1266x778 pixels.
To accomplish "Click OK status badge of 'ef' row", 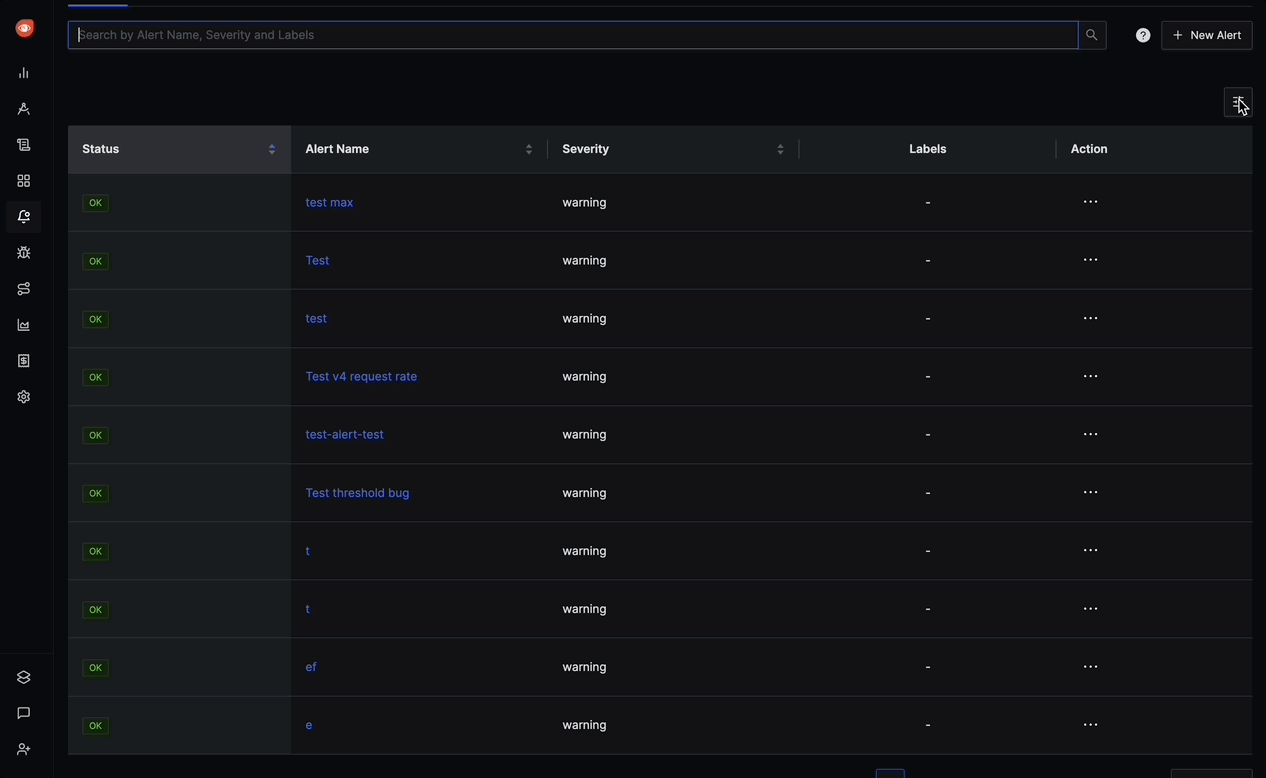I will [x=95, y=668].
